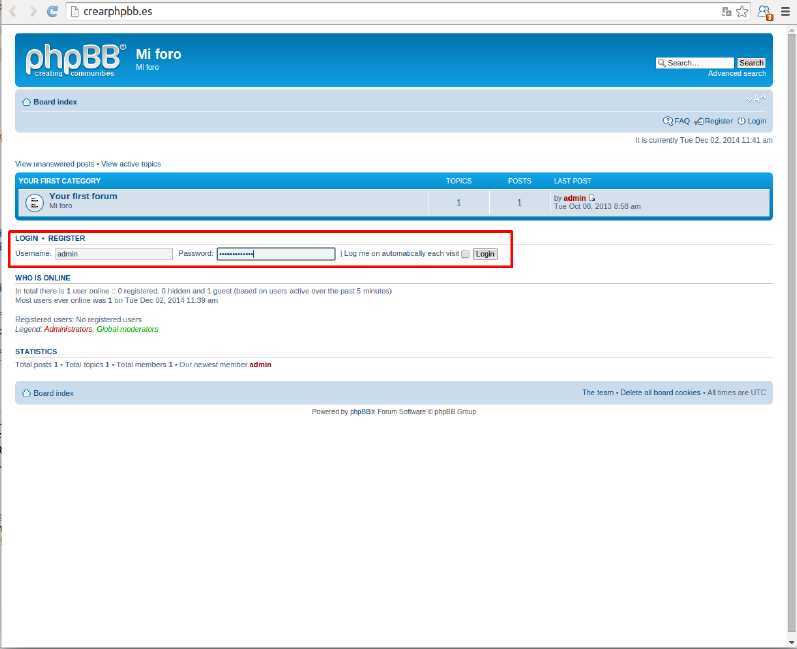797x649 pixels.
Task: View latest post icon next to admin
Action: 593,198
